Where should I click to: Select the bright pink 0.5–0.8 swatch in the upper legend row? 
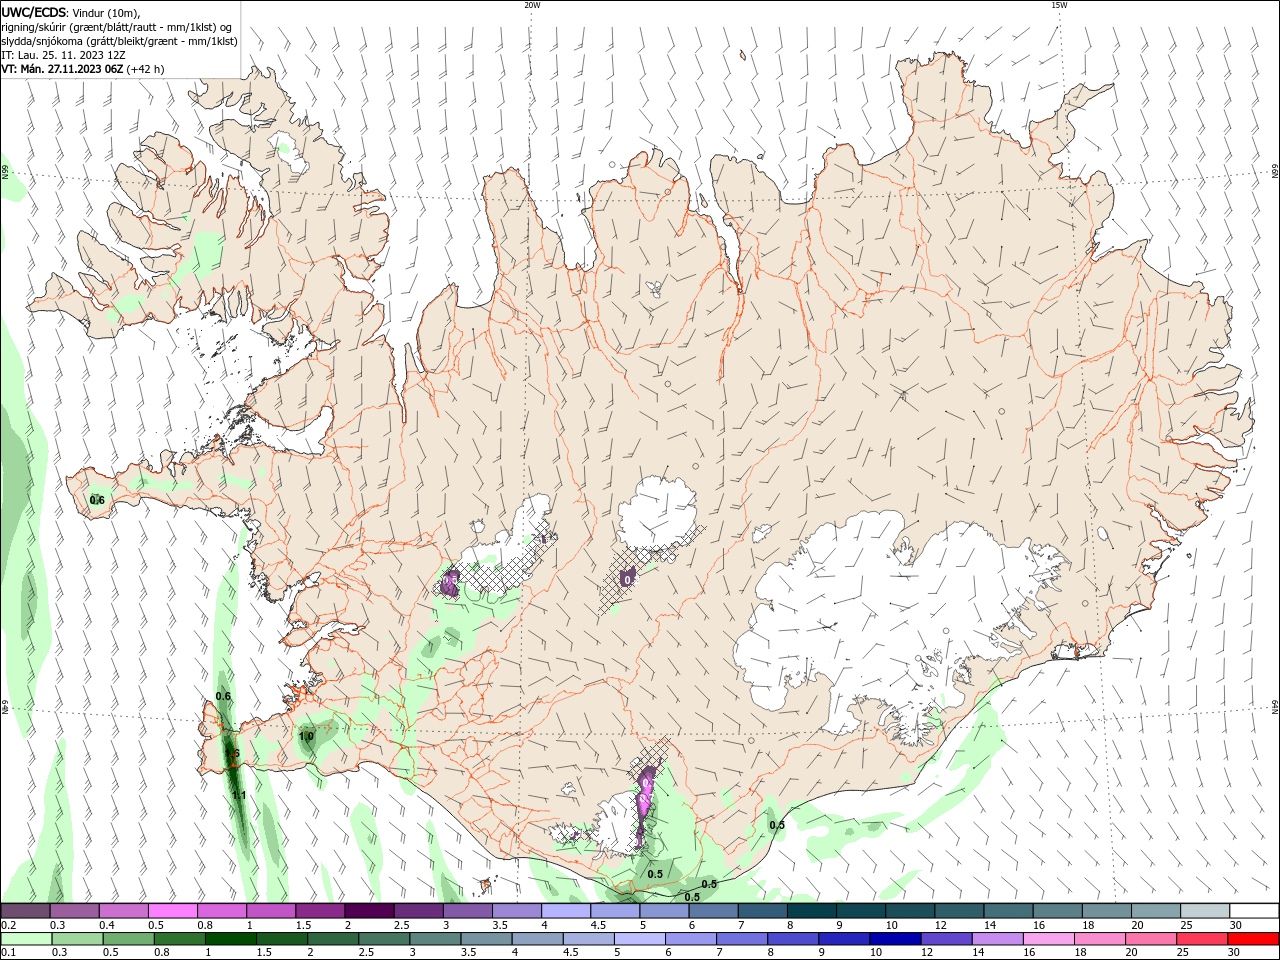pyautogui.click(x=173, y=911)
